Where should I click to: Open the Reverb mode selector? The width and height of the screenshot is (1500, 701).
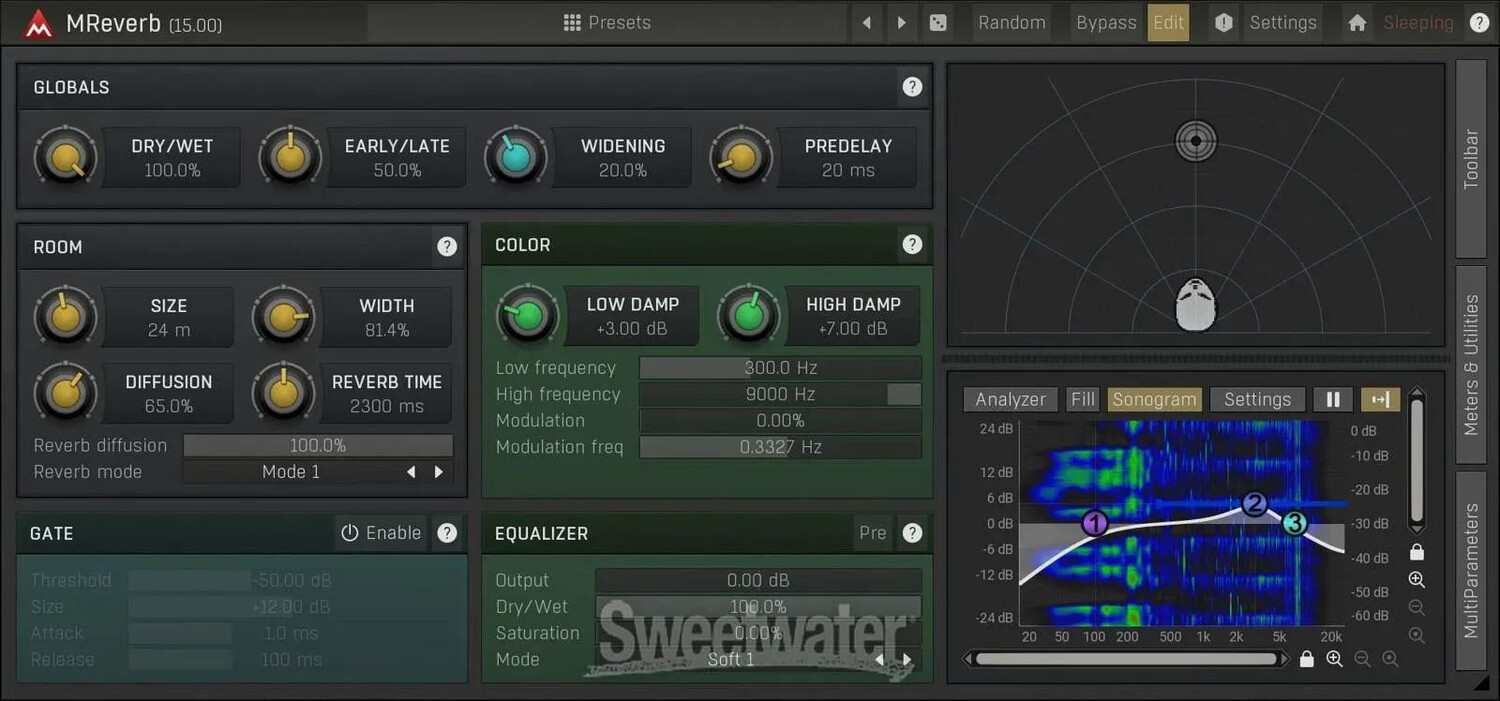(291, 472)
